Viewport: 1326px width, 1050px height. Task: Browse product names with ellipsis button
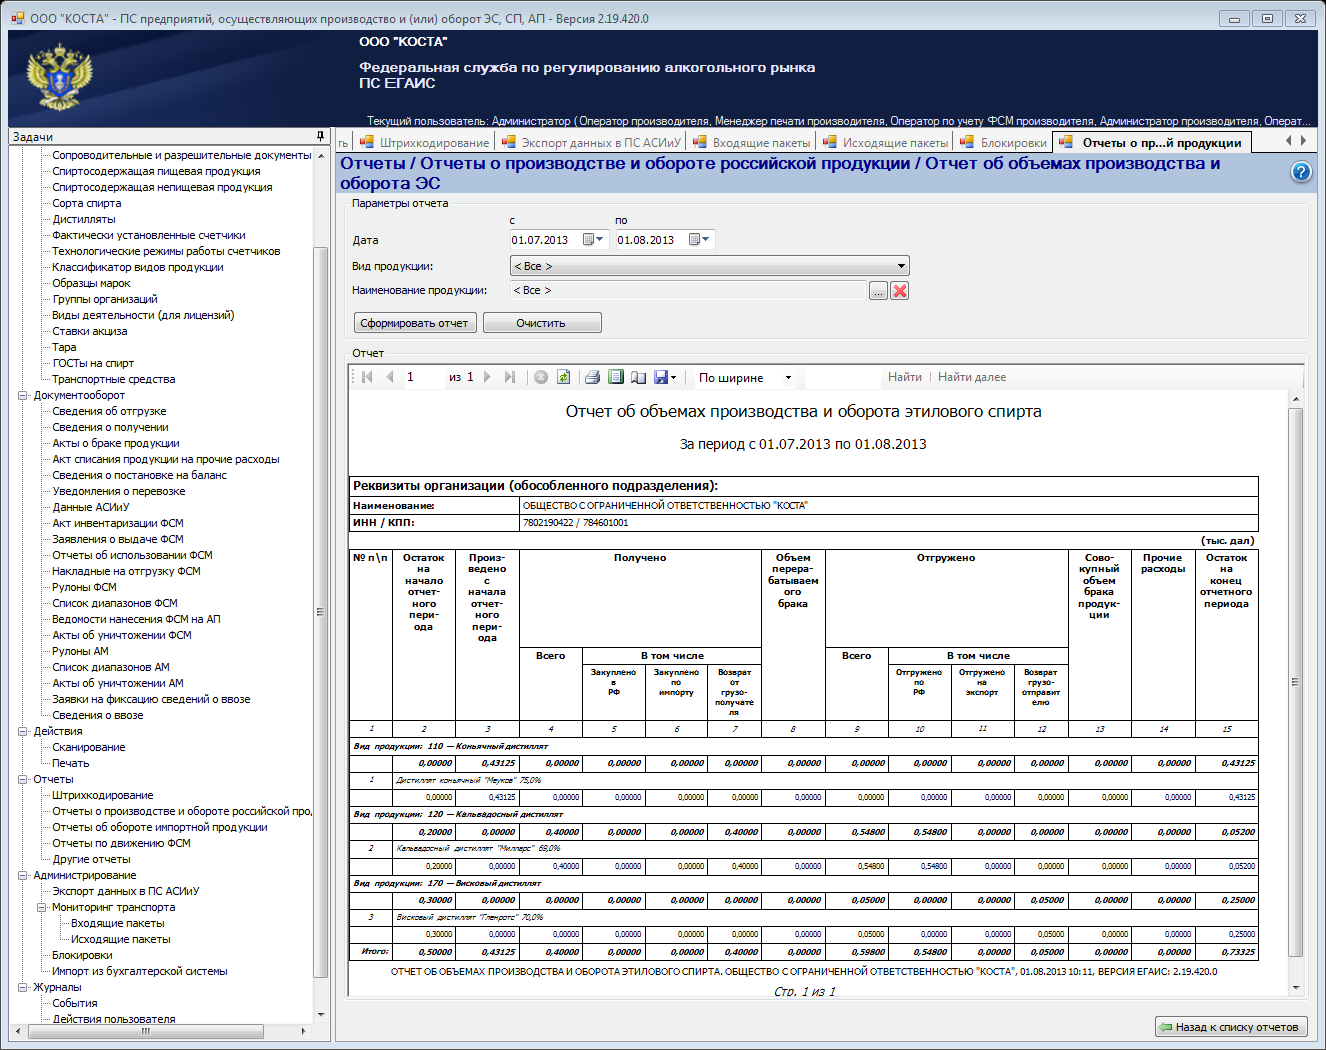[x=878, y=291]
